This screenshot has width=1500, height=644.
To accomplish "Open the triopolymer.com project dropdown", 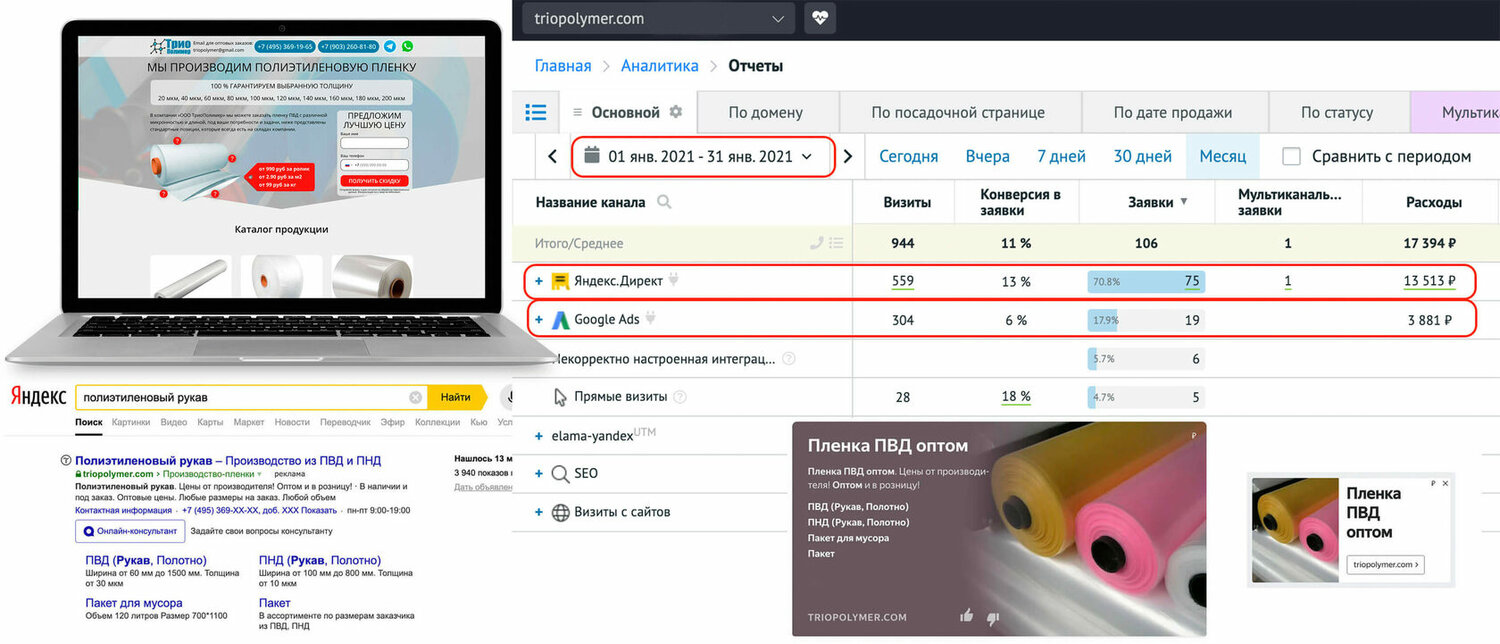I will (x=660, y=18).
